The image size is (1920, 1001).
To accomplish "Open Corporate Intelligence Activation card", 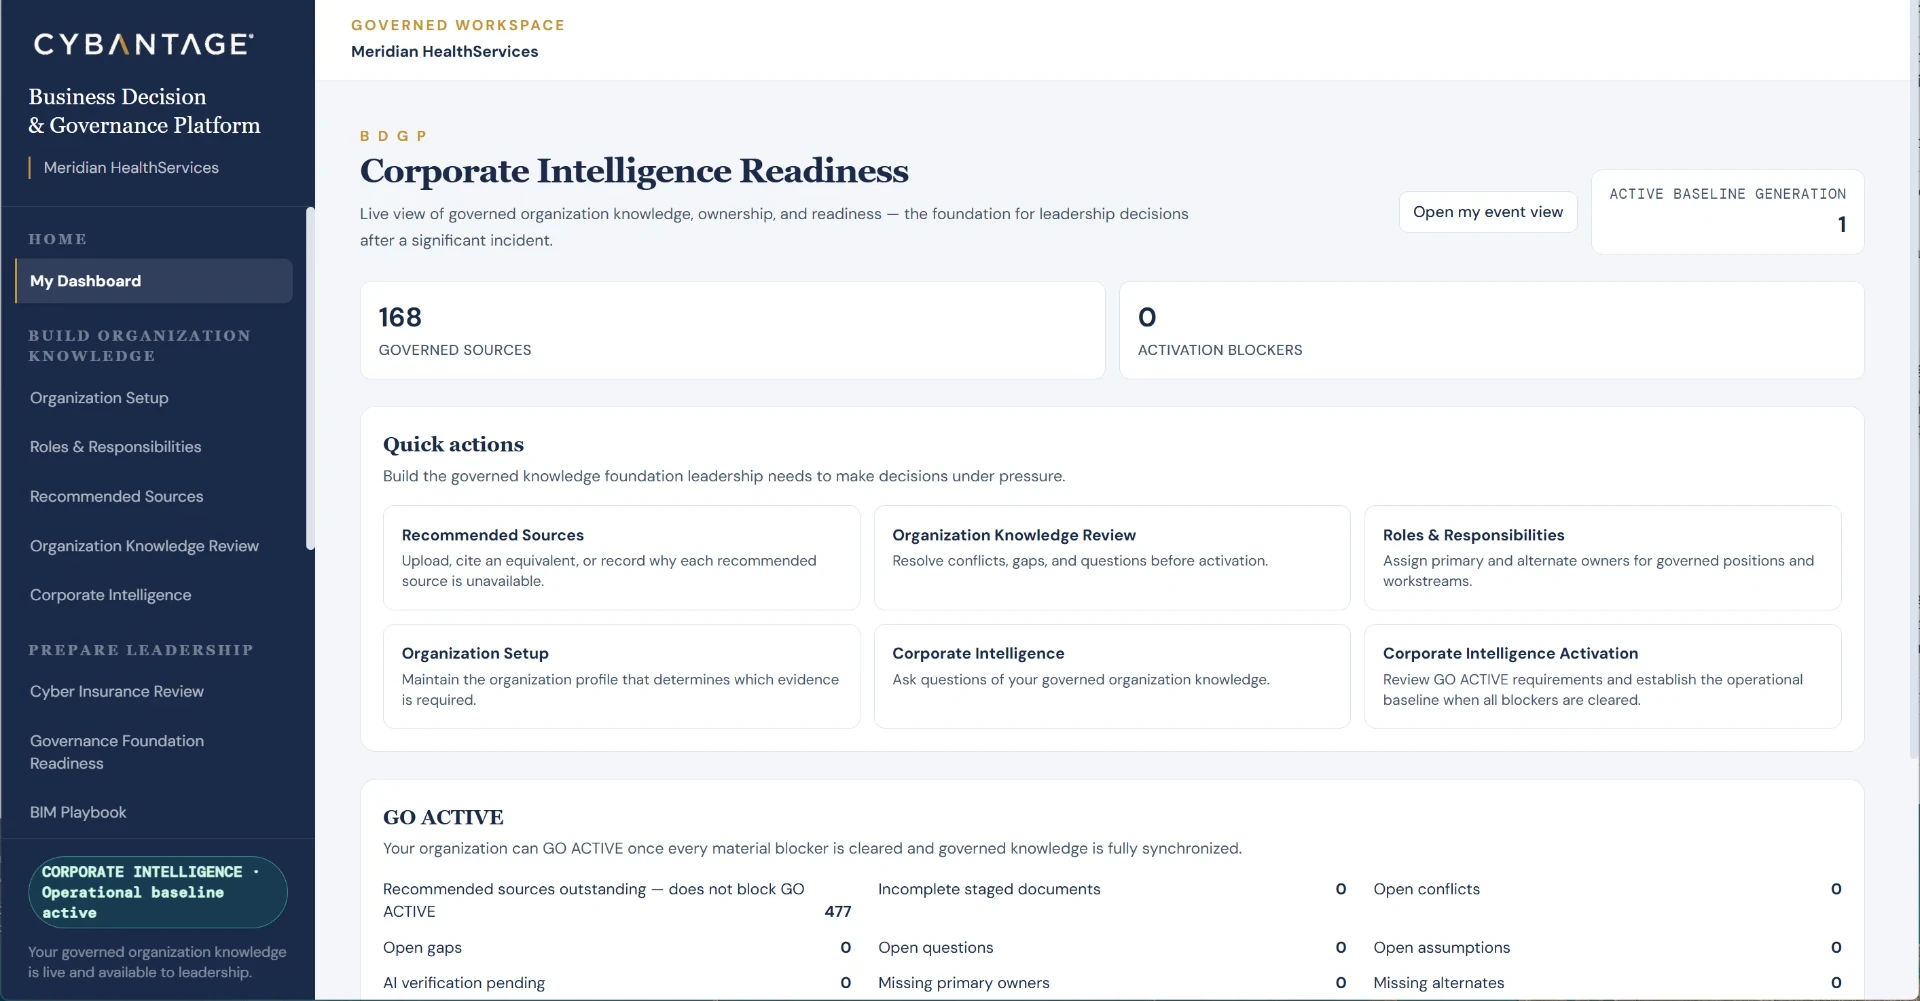I will click(x=1602, y=677).
